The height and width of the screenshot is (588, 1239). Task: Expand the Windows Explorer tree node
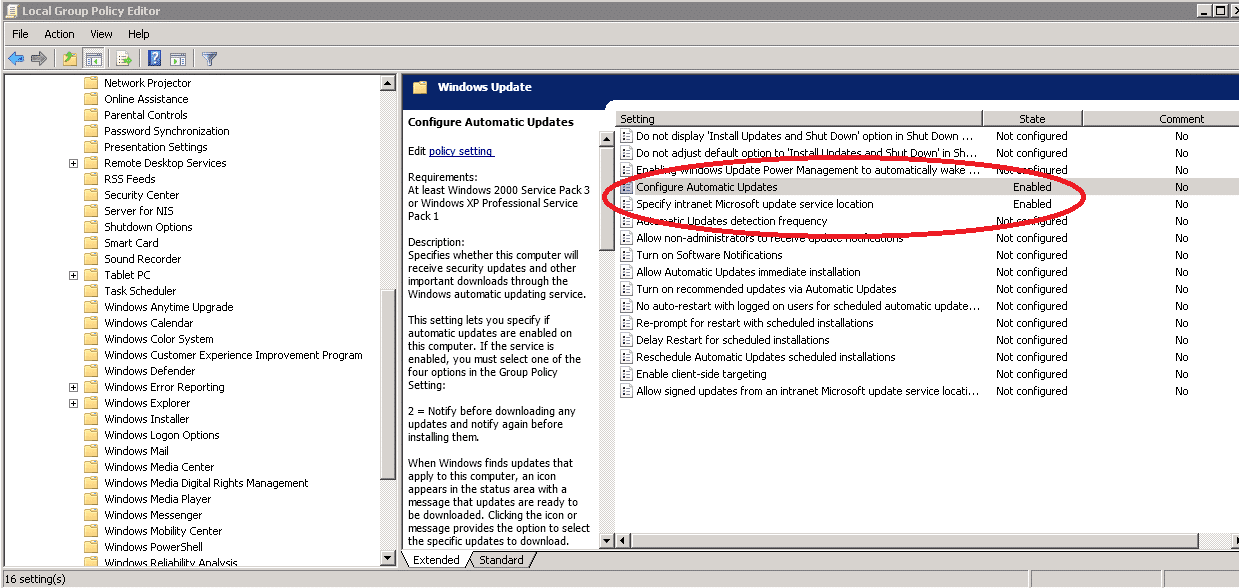pos(74,403)
